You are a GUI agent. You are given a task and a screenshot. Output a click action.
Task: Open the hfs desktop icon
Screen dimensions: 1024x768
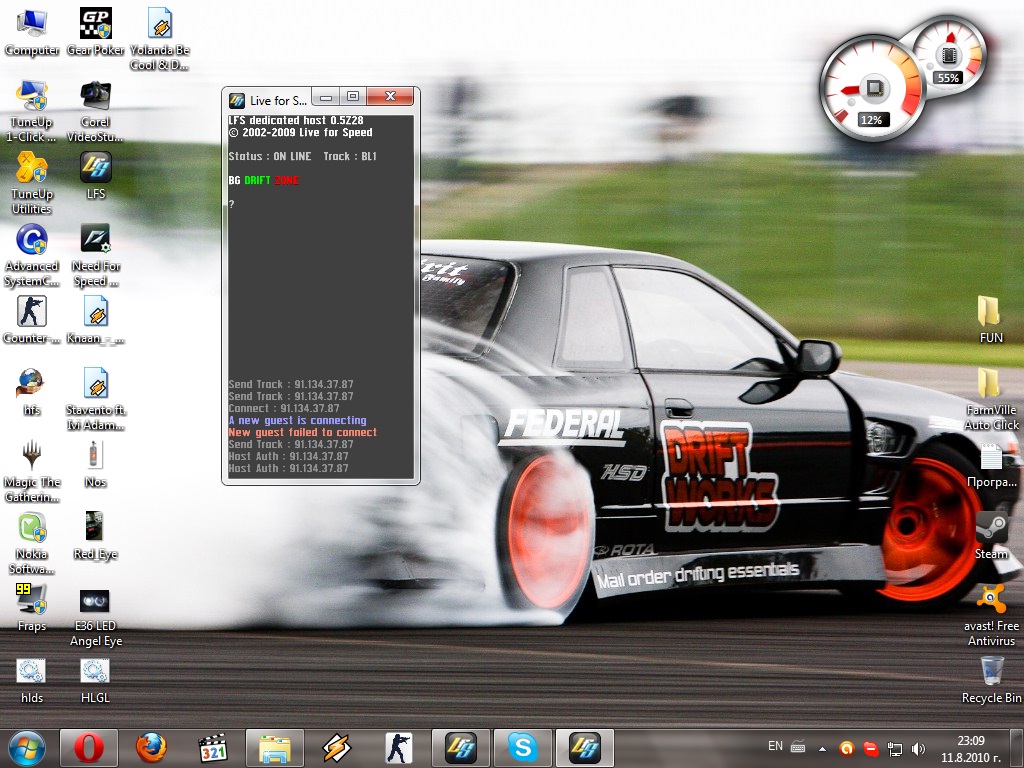[x=31, y=391]
